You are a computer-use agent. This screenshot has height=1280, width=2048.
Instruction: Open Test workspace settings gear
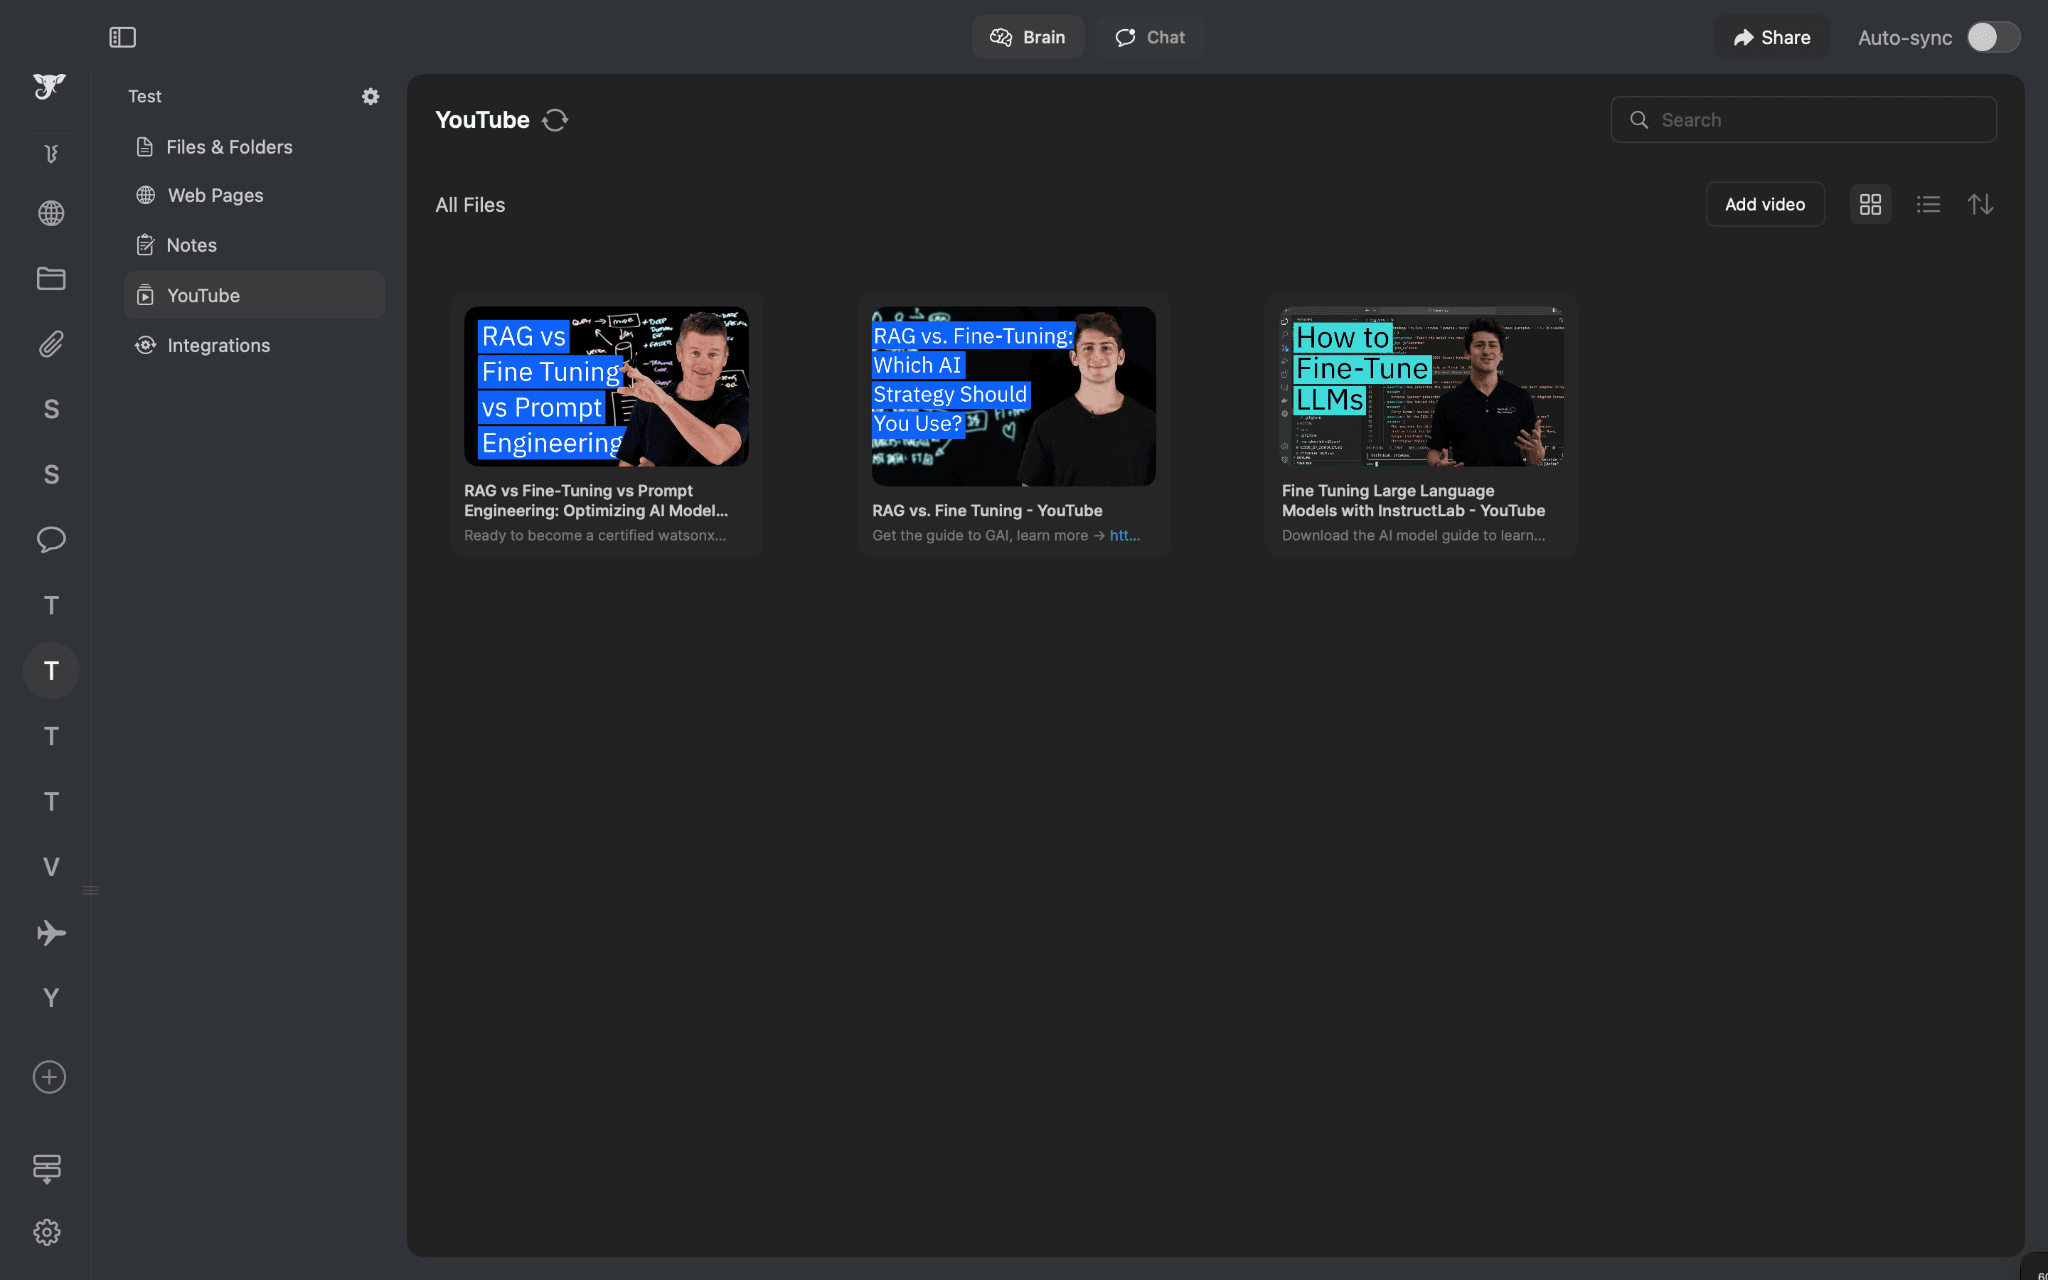tap(370, 96)
